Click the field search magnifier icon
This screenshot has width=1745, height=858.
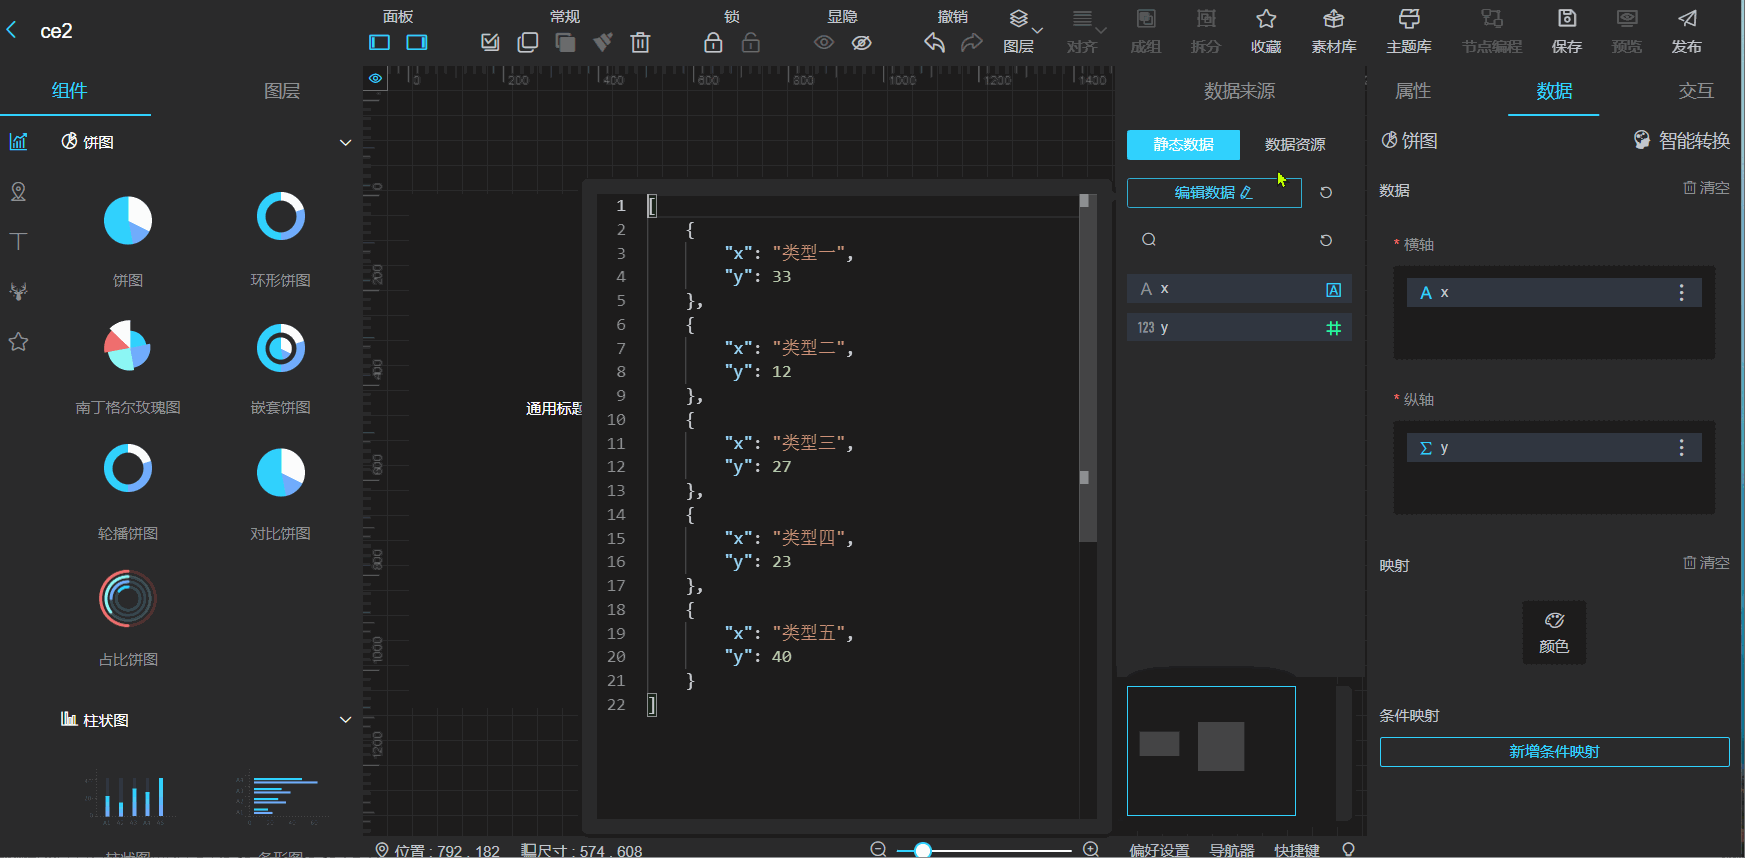pyautogui.click(x=1149, y=240)
